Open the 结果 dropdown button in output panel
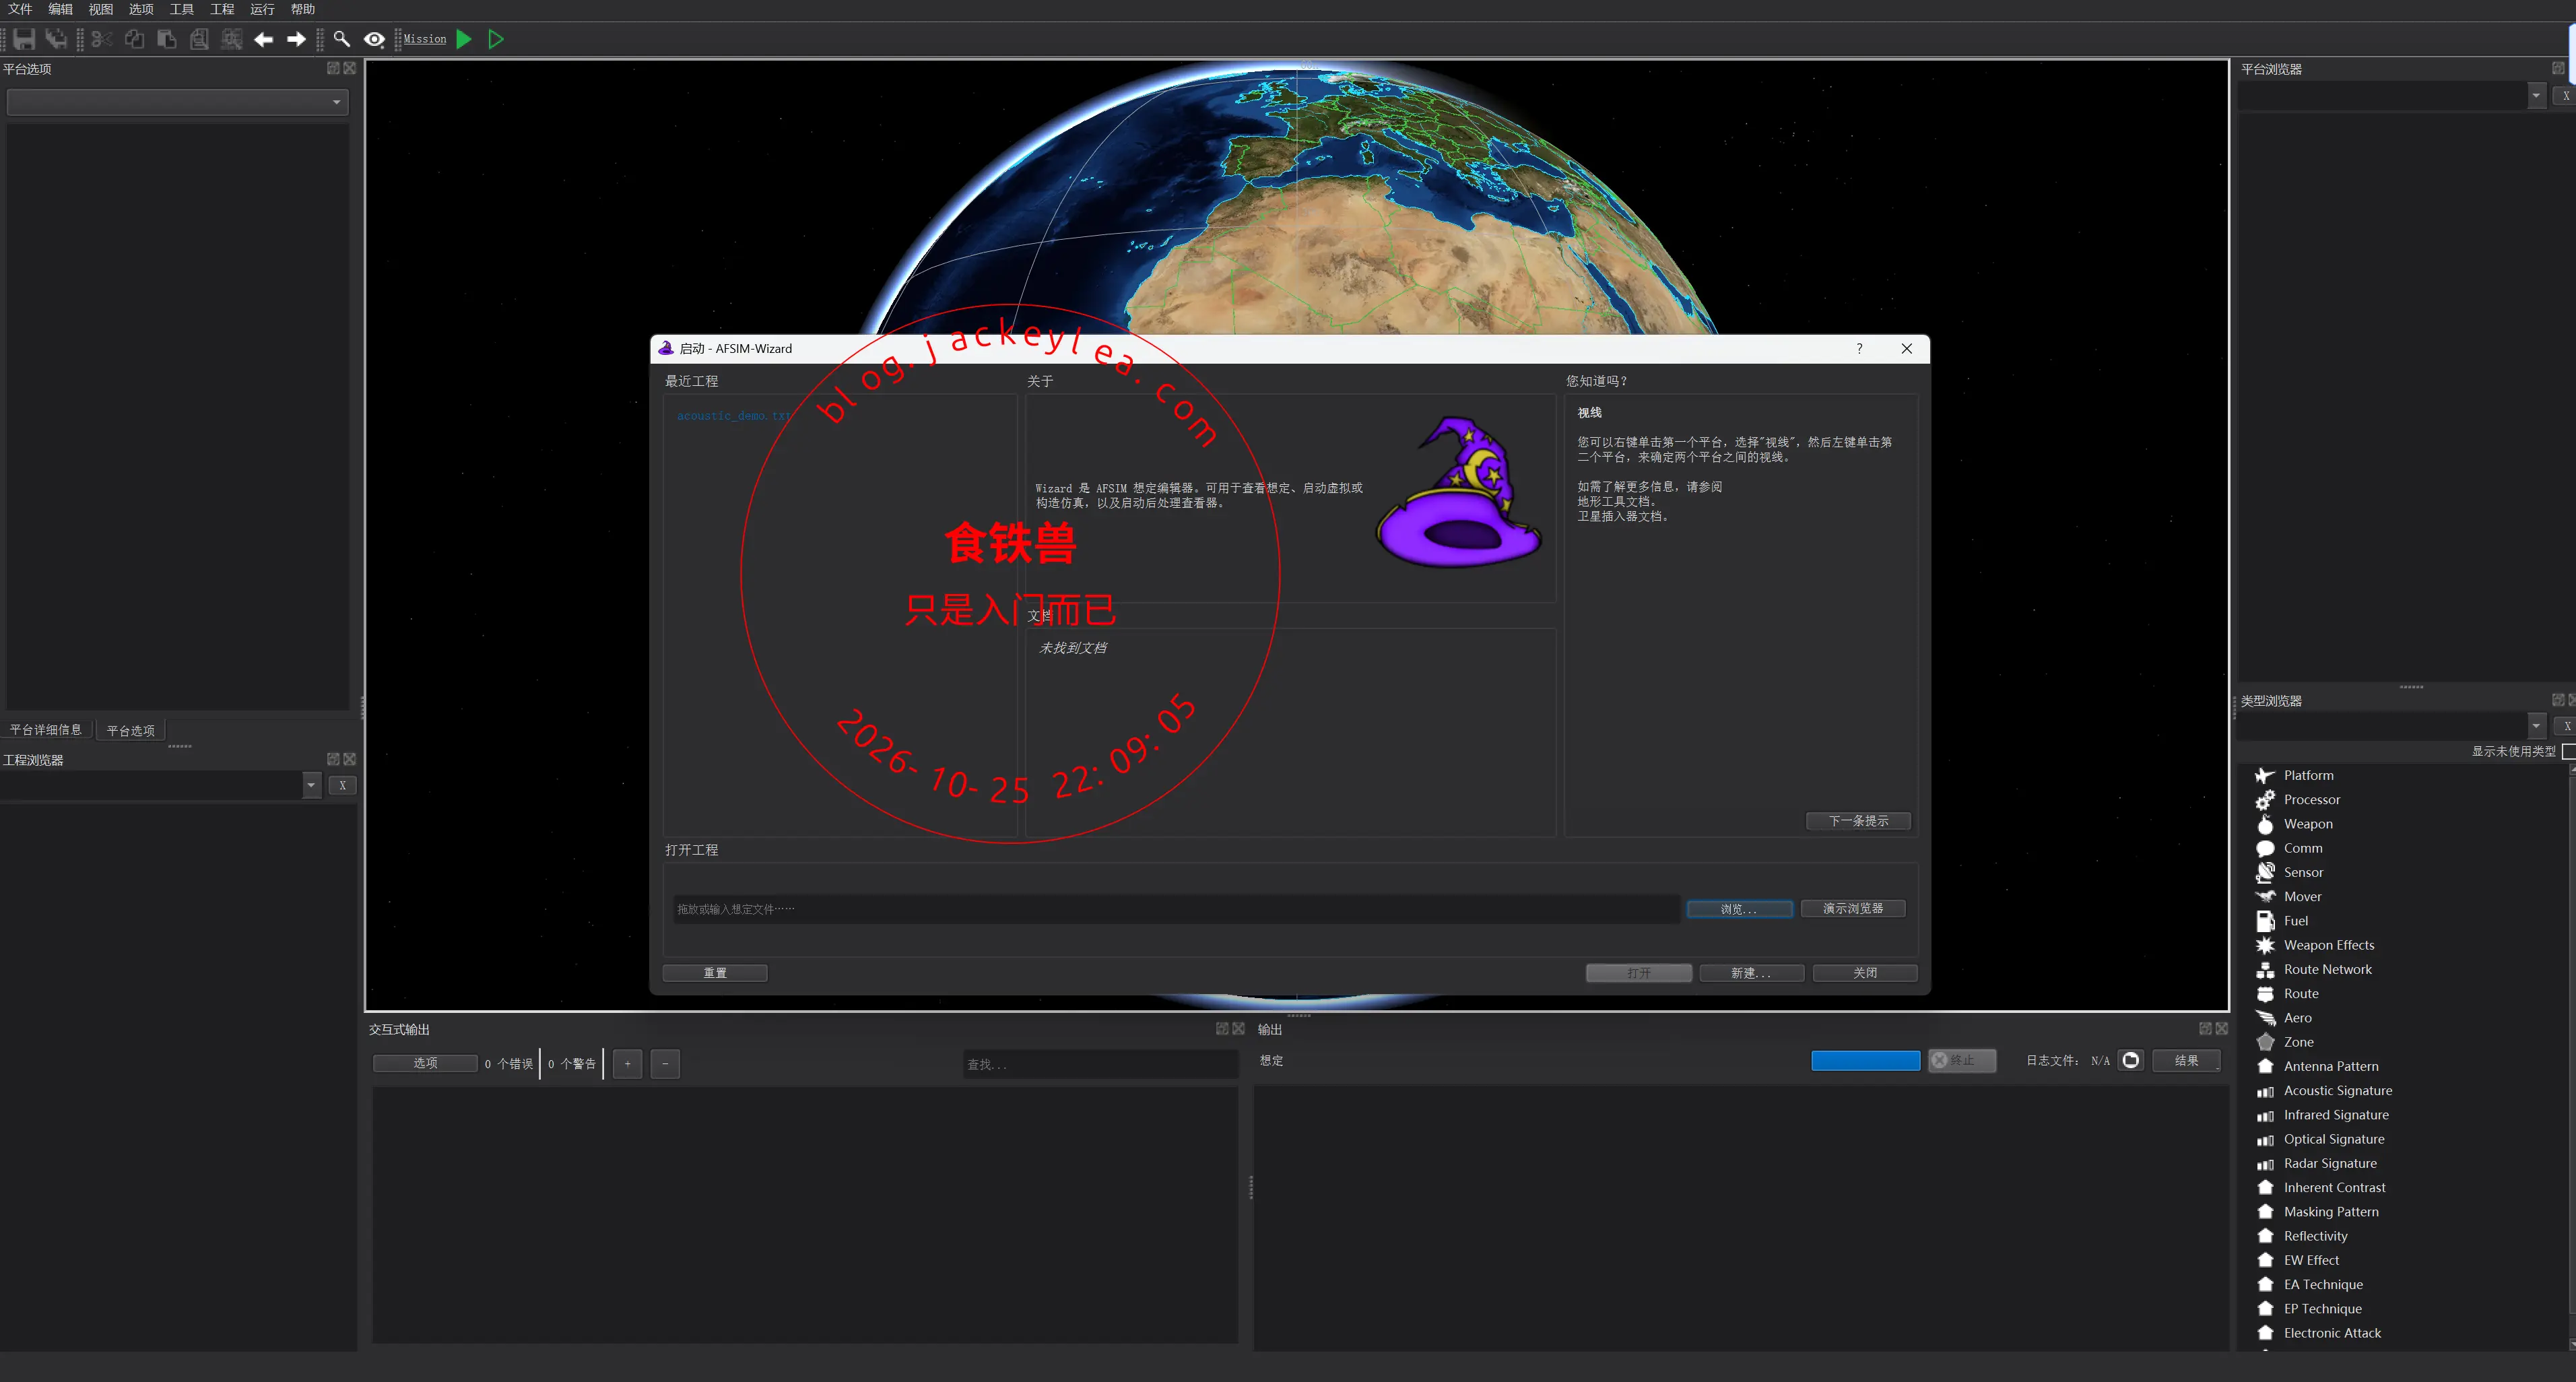This screenshot has height=1382, width=2576. pyautogui.click(x=2186, y=1060)
